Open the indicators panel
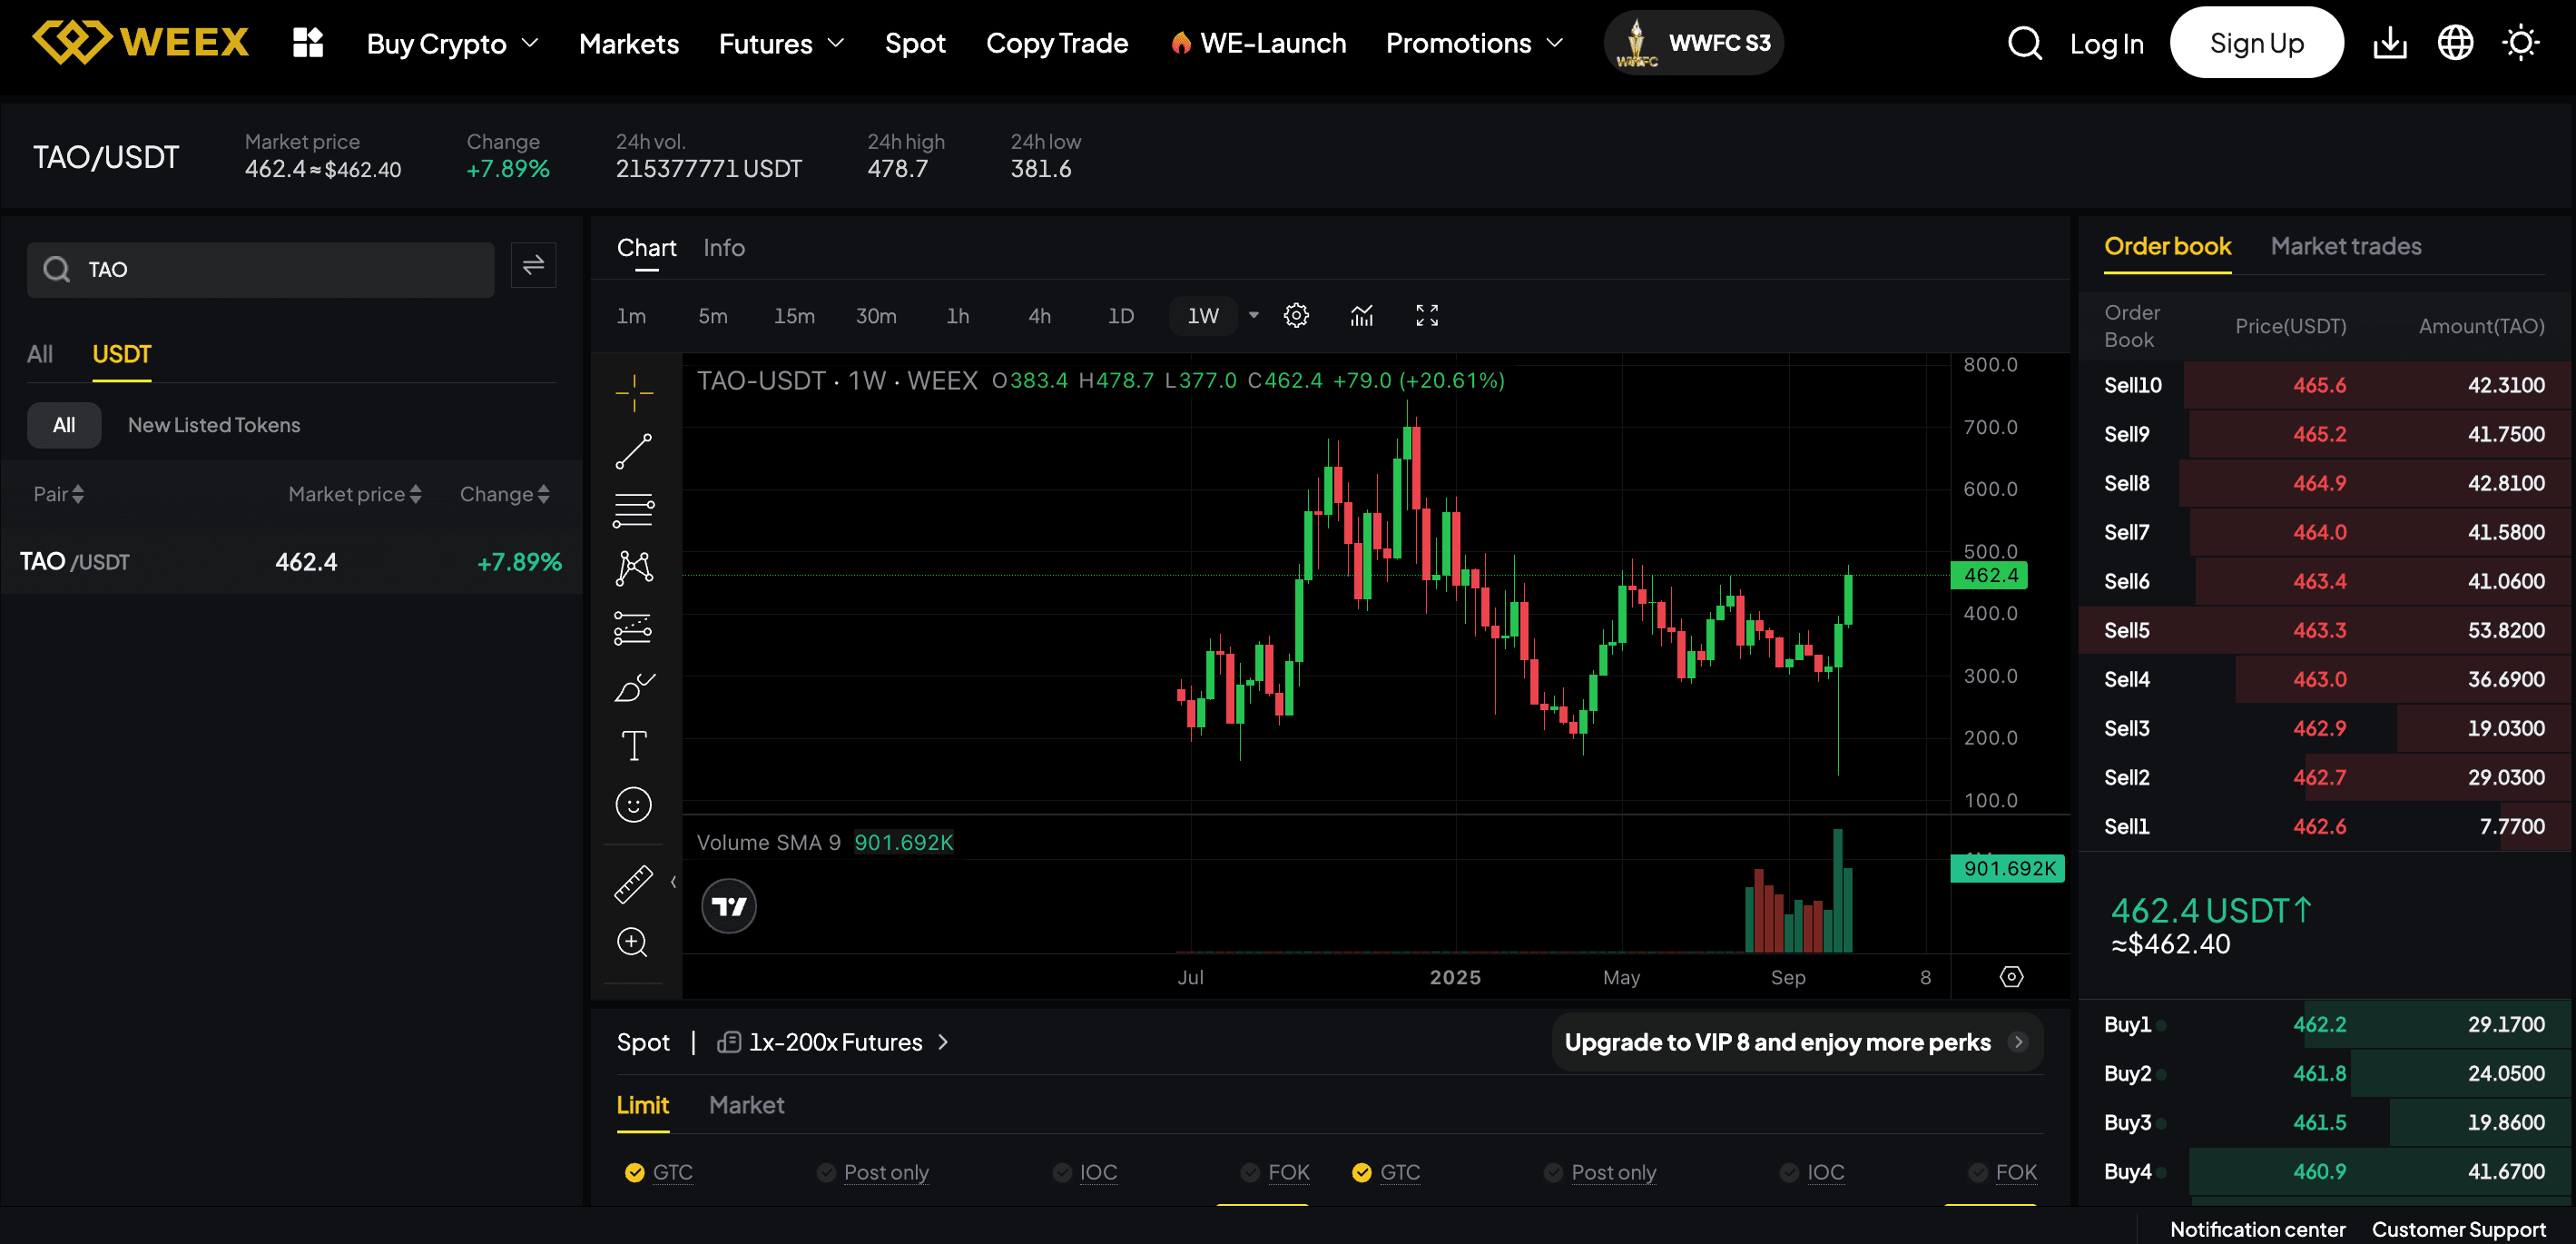This screenshot has width=2576, height=1244. [x=1361, y=315]
